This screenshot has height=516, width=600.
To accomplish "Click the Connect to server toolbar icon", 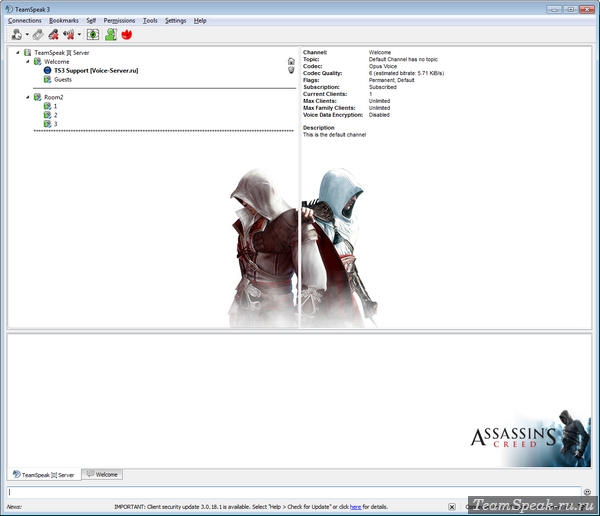I will point(17,34).
